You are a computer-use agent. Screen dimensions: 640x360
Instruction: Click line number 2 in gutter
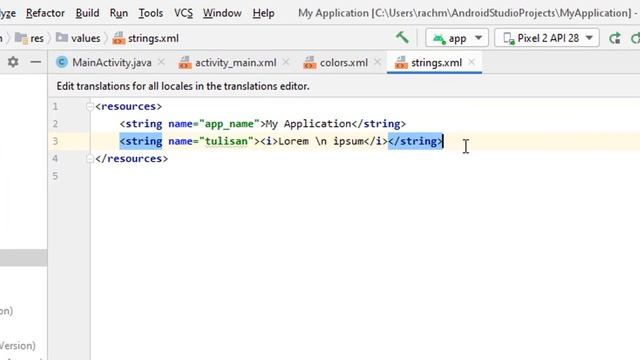click(55, 124)
